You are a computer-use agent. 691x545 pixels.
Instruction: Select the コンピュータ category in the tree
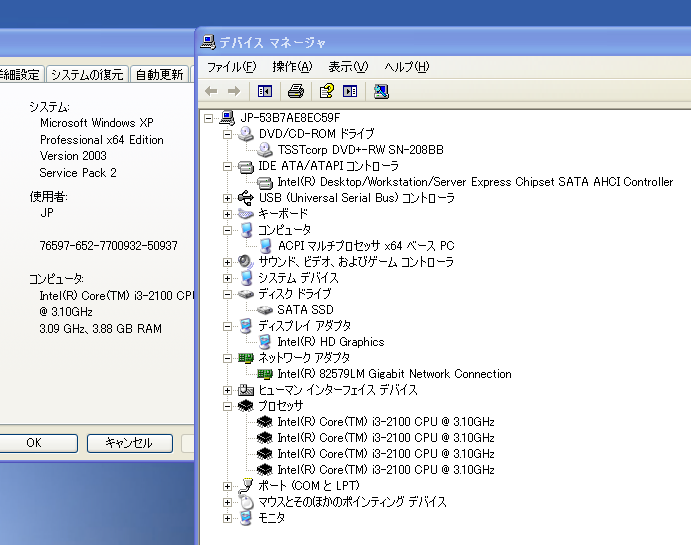(284, 230)
